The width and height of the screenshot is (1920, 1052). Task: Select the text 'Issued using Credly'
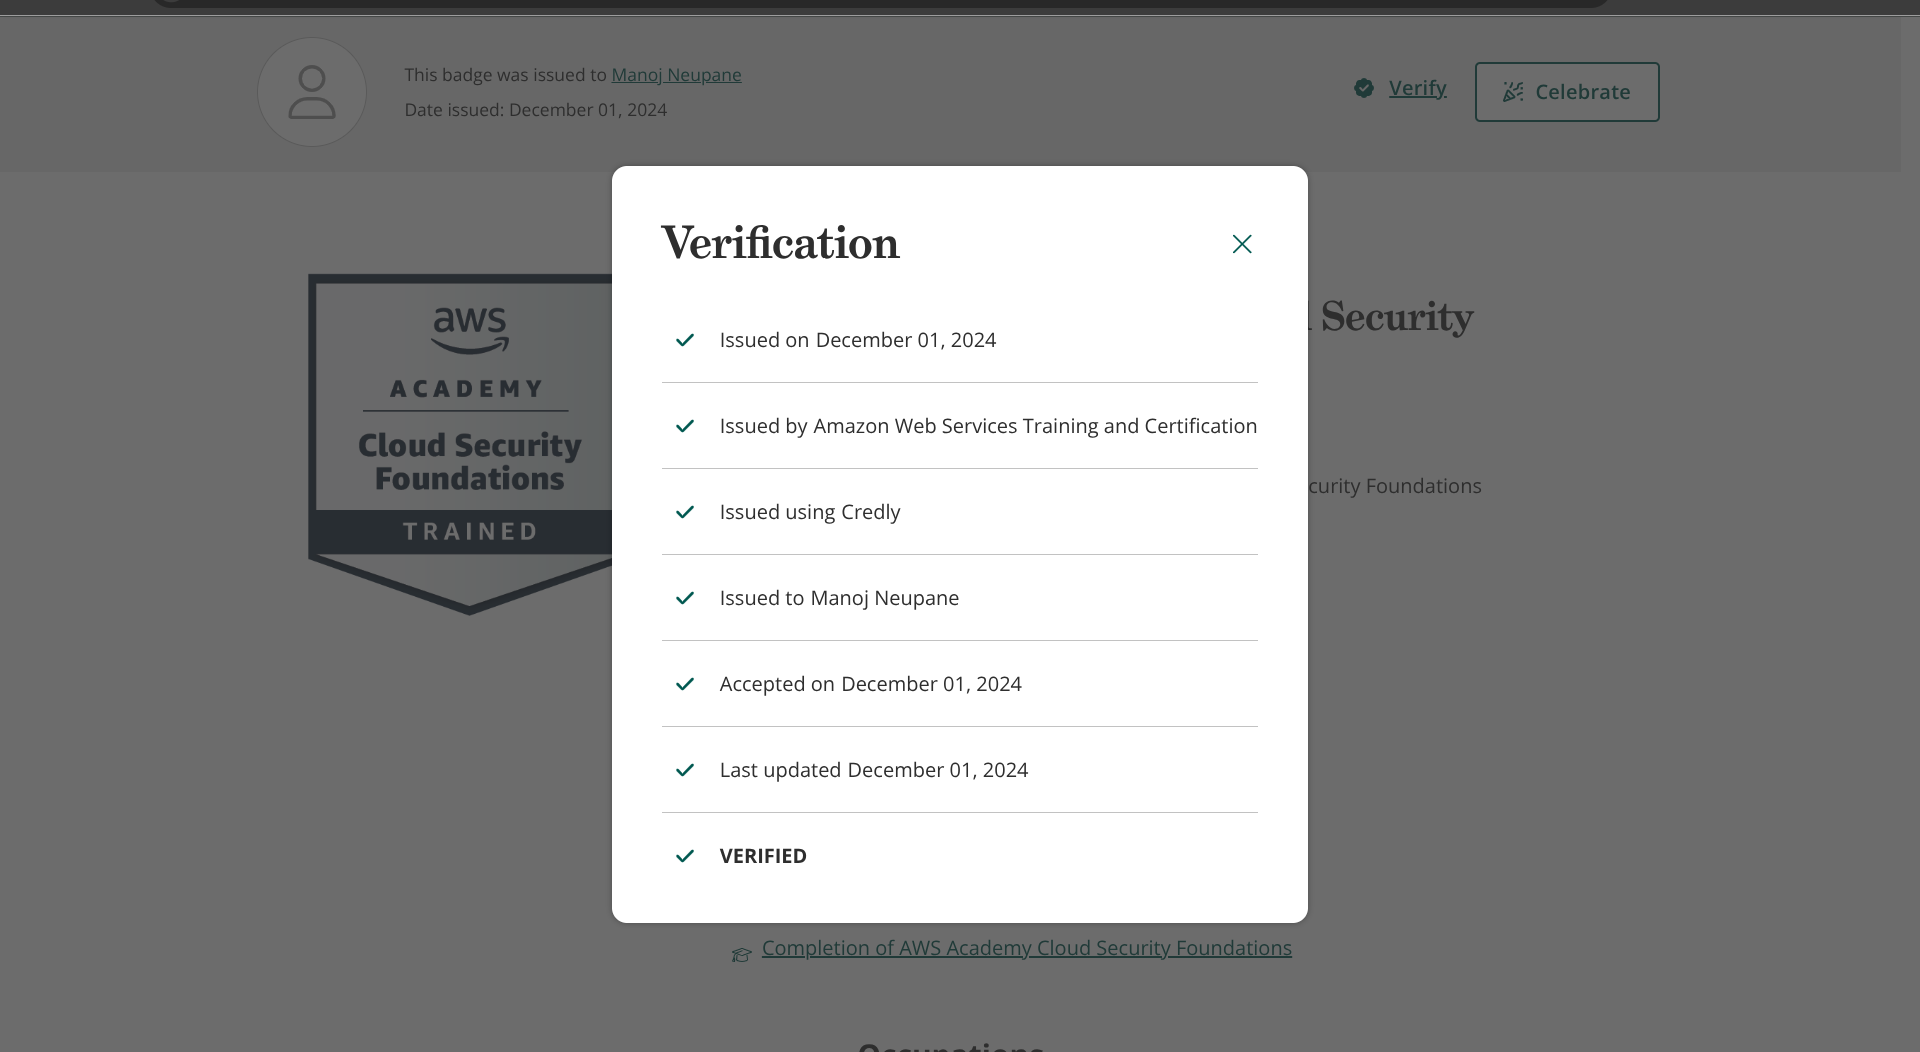[x=810, y=512]
